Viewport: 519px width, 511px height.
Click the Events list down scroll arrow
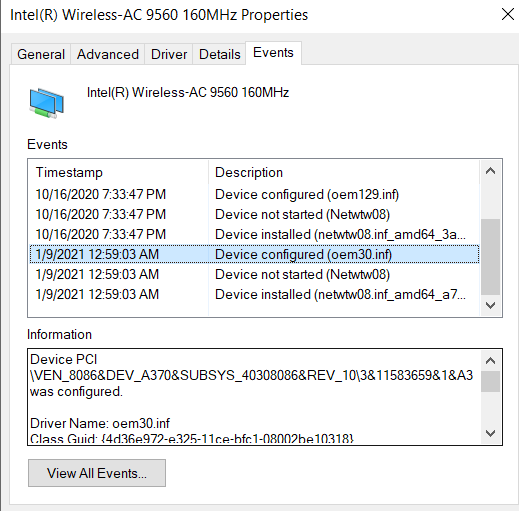(490, 305)
